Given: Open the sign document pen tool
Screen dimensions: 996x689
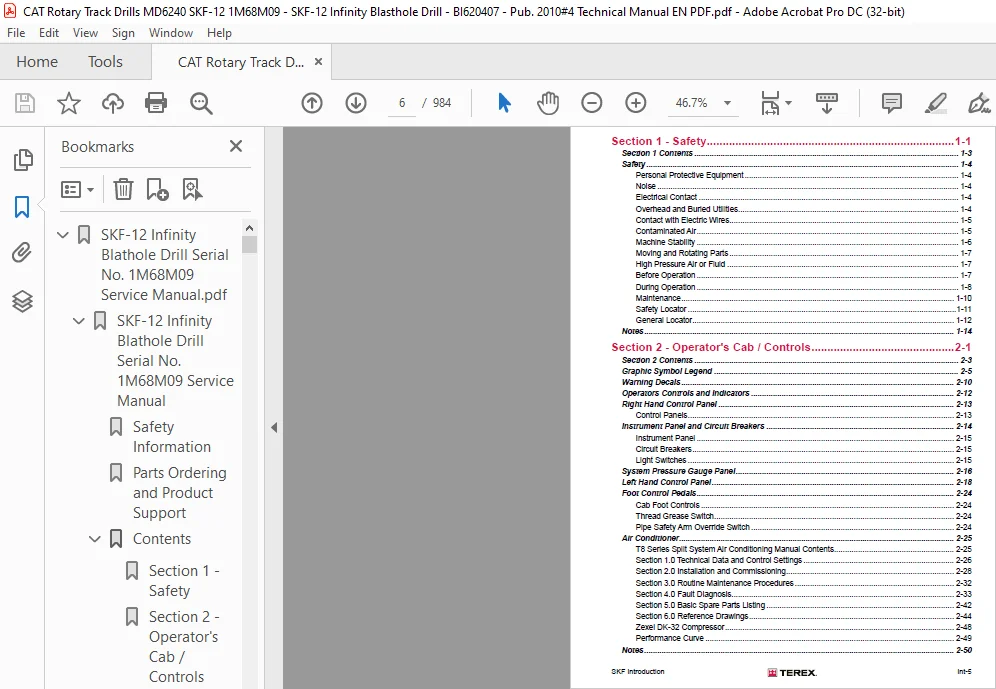Looking at the screenshot, I should (x=979, y=103).
